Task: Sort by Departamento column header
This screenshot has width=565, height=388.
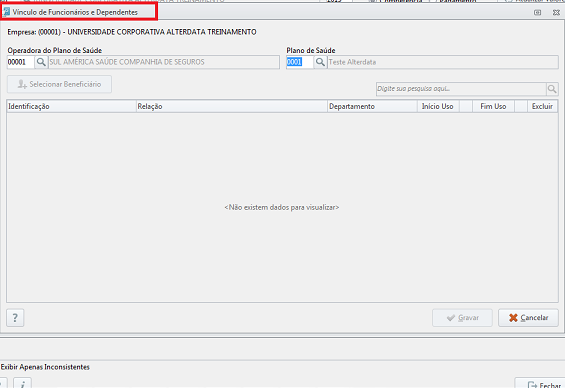Action: click(372, 107)
